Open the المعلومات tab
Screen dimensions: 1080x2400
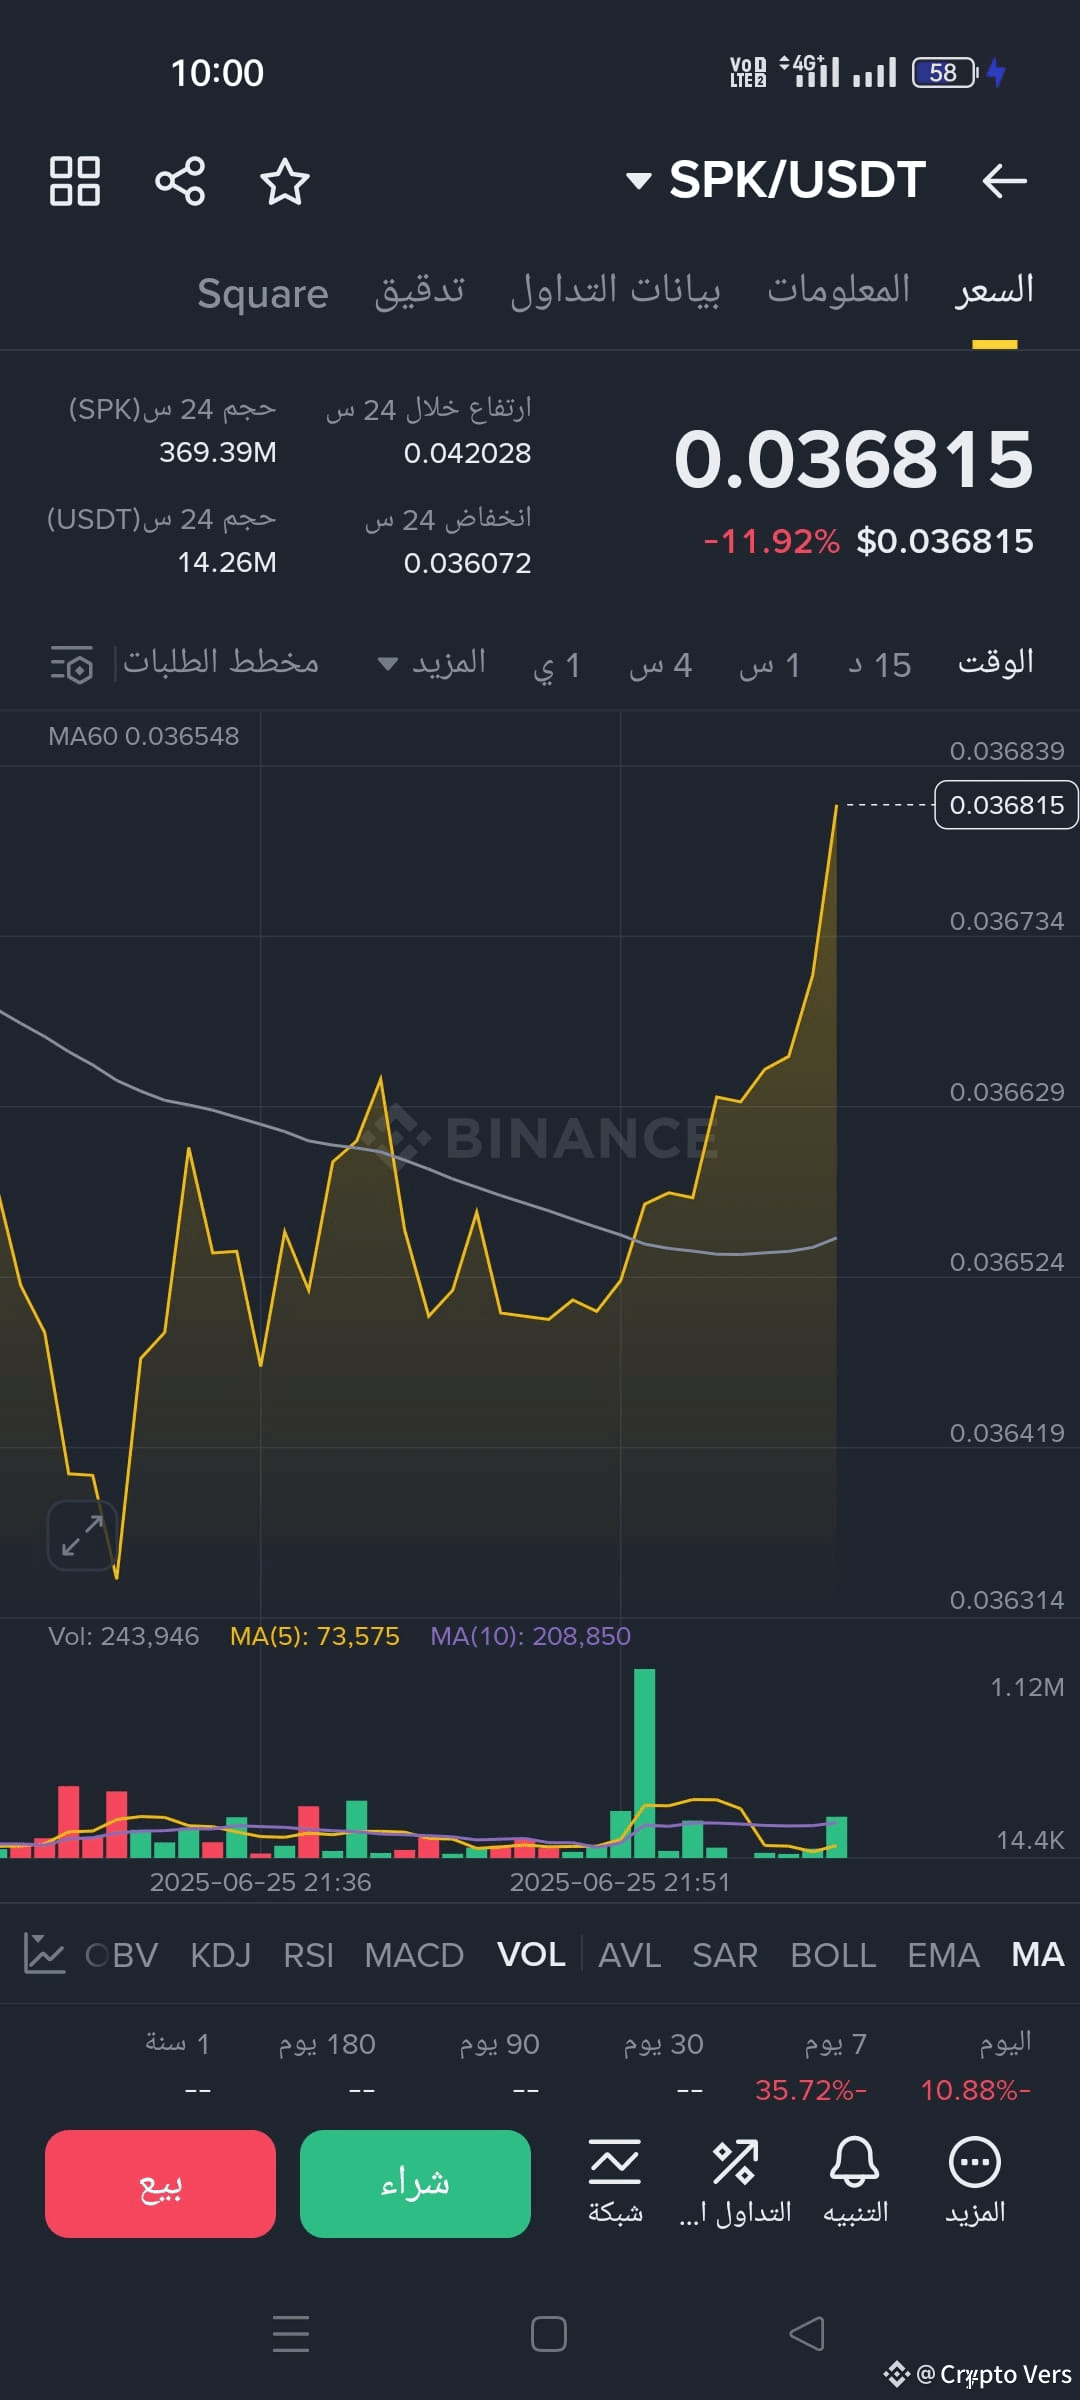pyautogui.click(x=838, y=290)
